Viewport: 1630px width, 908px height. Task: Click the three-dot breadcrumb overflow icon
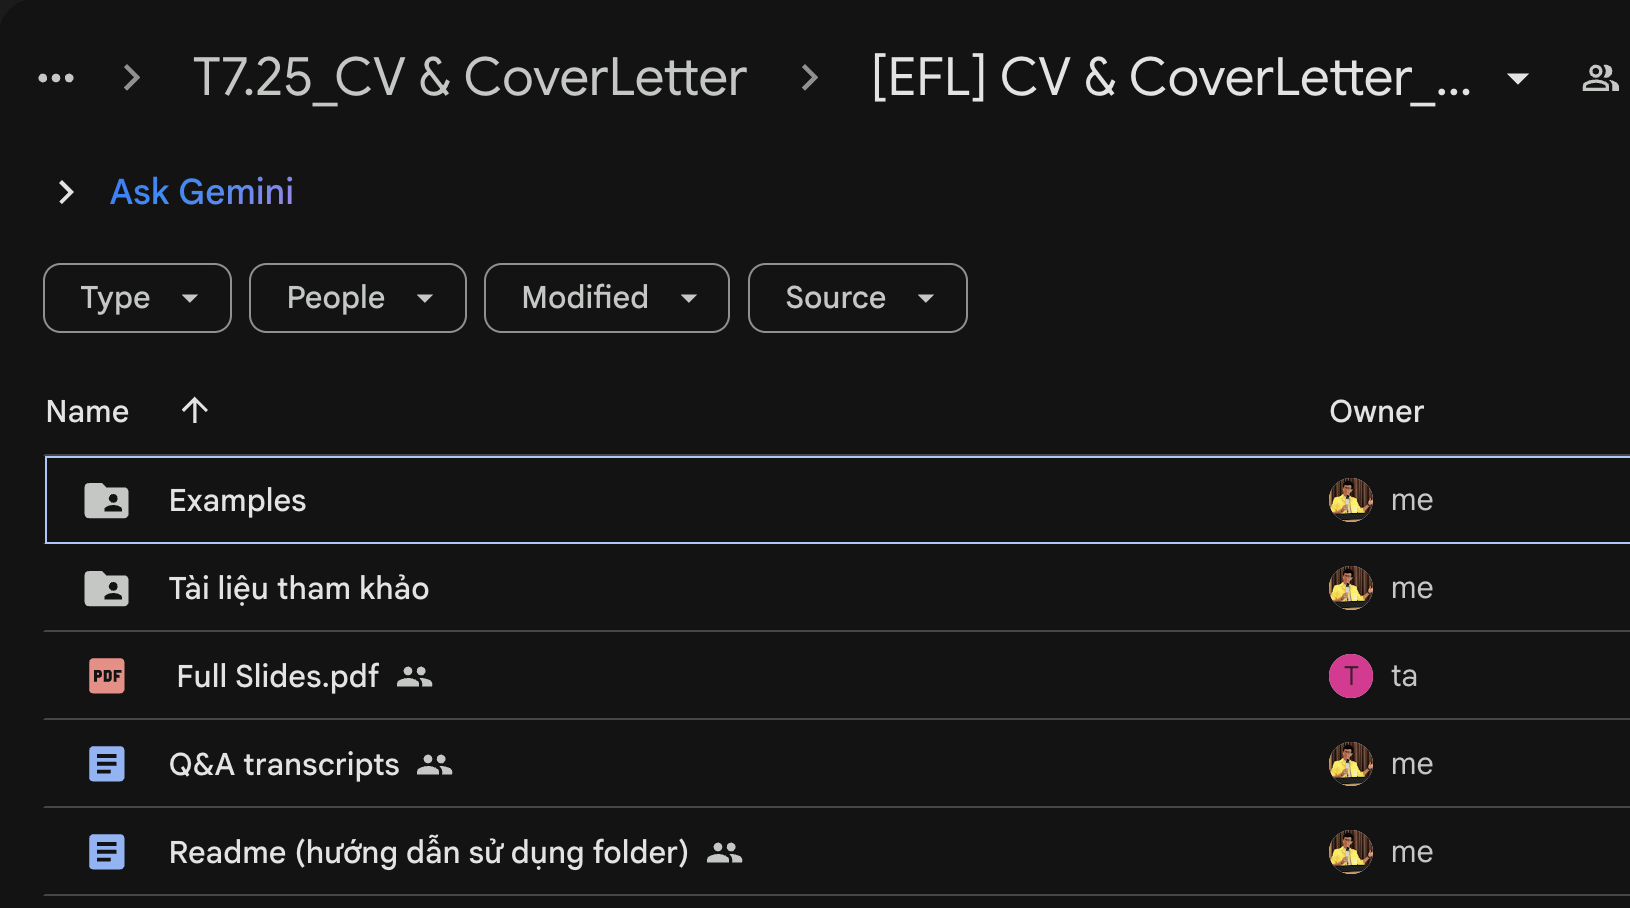coord(56,78)
